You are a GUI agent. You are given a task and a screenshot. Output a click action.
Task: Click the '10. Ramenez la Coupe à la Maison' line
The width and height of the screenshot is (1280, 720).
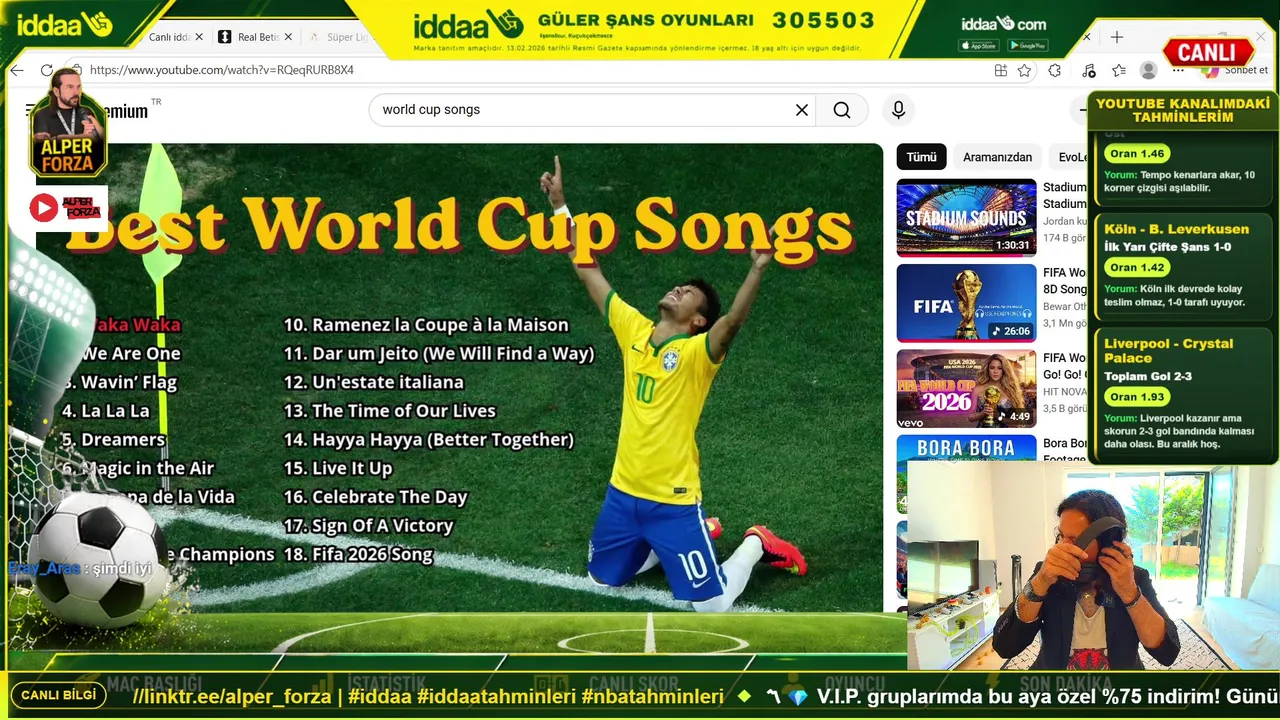pyautogui.click(x=426, y=325)
